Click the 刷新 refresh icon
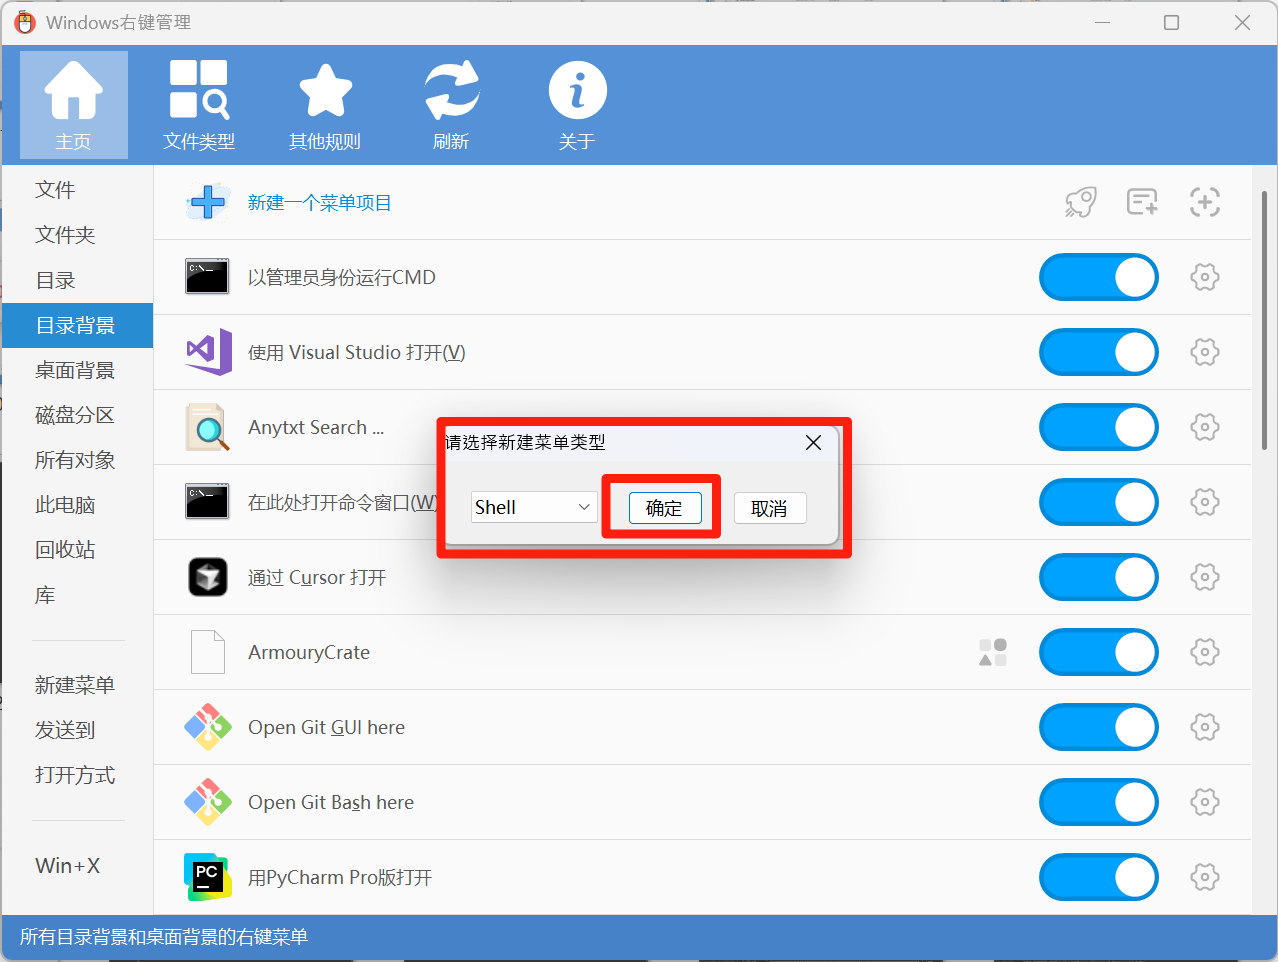 click(451, 105)
